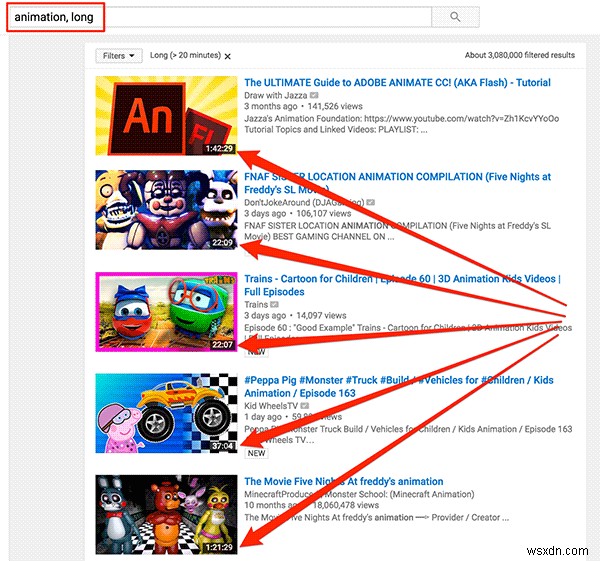Click the '3 days ago • 106,107 views' text
The width and height of the screenshot is (600, 561).
[x=297, y=214]
